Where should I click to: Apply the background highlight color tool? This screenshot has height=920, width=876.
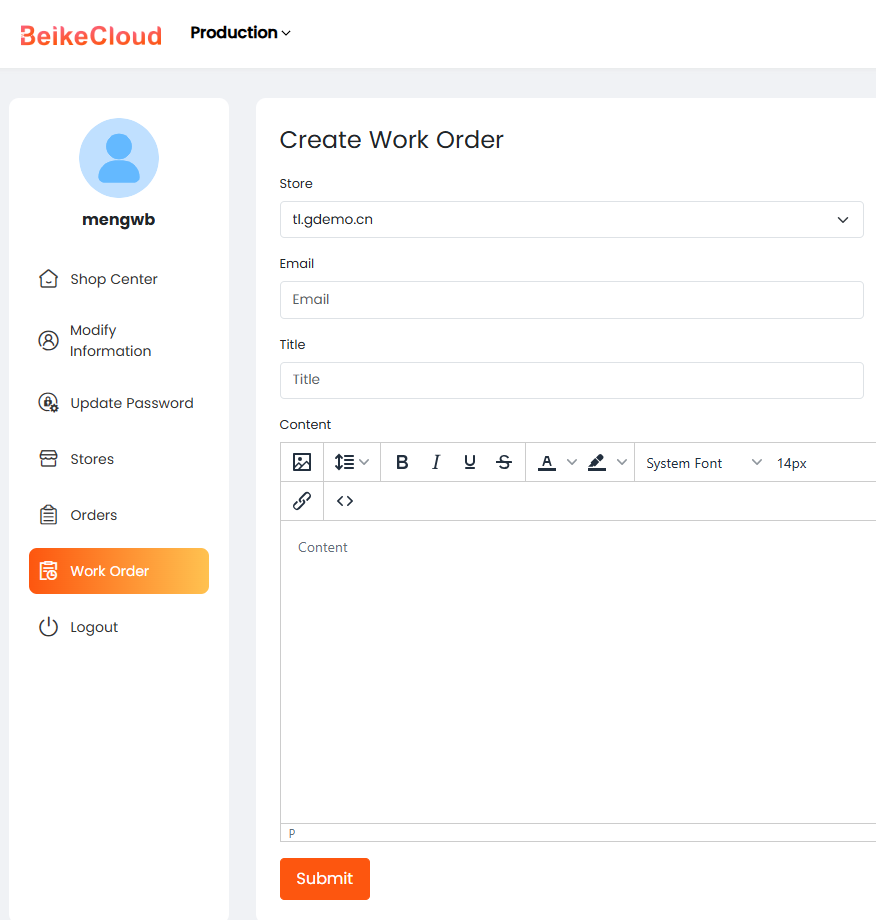(597, 462)
